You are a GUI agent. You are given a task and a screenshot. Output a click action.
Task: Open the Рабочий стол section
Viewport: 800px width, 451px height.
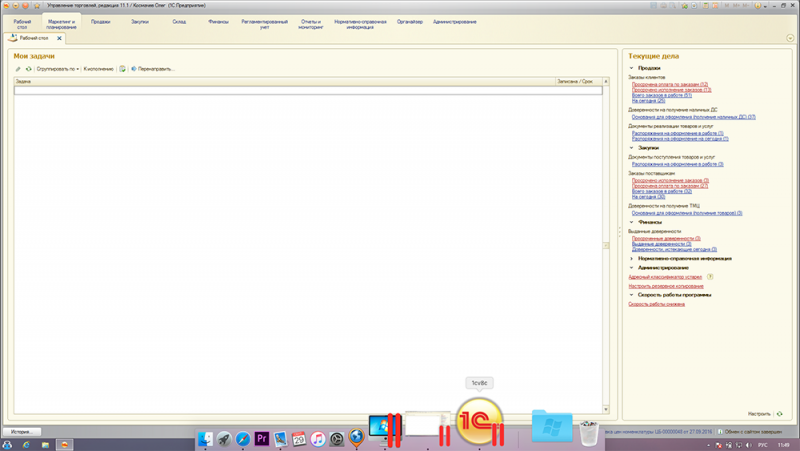click(22, 24)
